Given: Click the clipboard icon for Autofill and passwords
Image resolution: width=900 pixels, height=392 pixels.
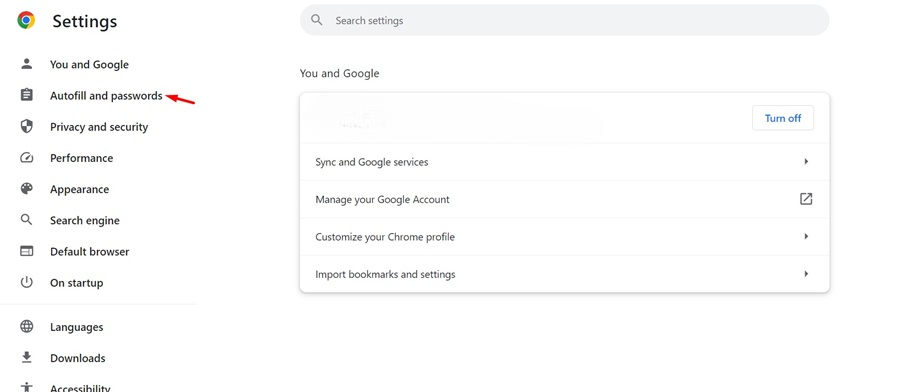Looking at the screenshot, I should tap(26, 95).
